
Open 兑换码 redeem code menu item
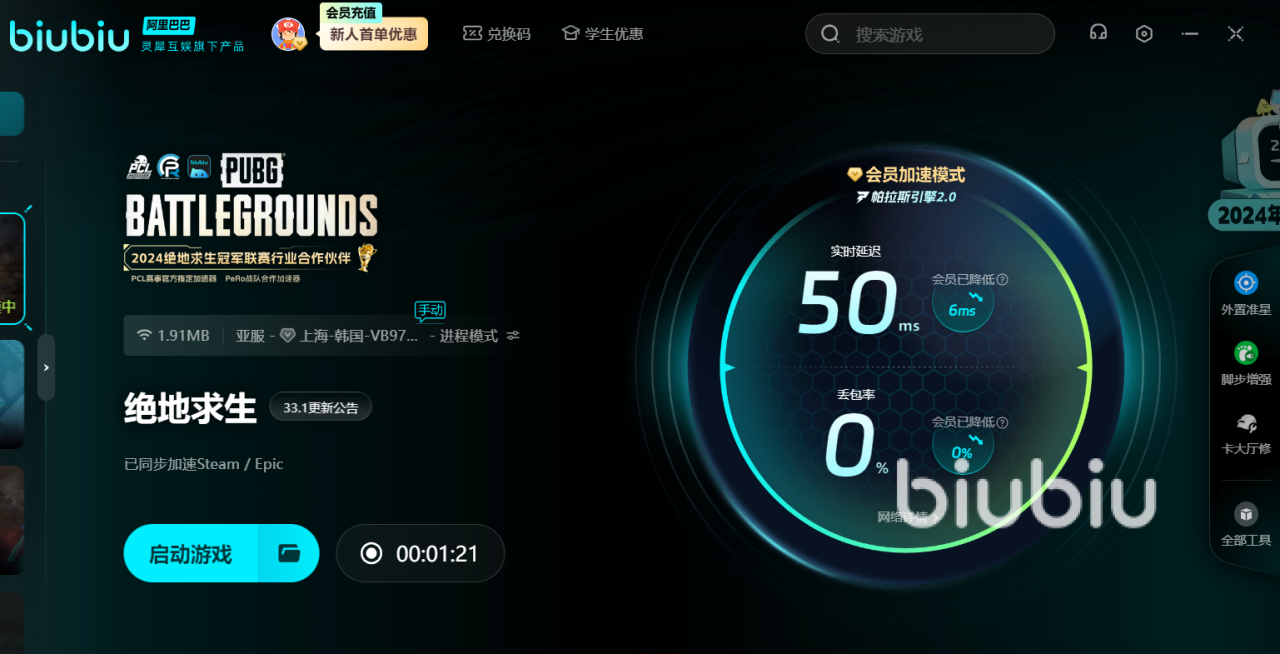(x=497, y=34)
